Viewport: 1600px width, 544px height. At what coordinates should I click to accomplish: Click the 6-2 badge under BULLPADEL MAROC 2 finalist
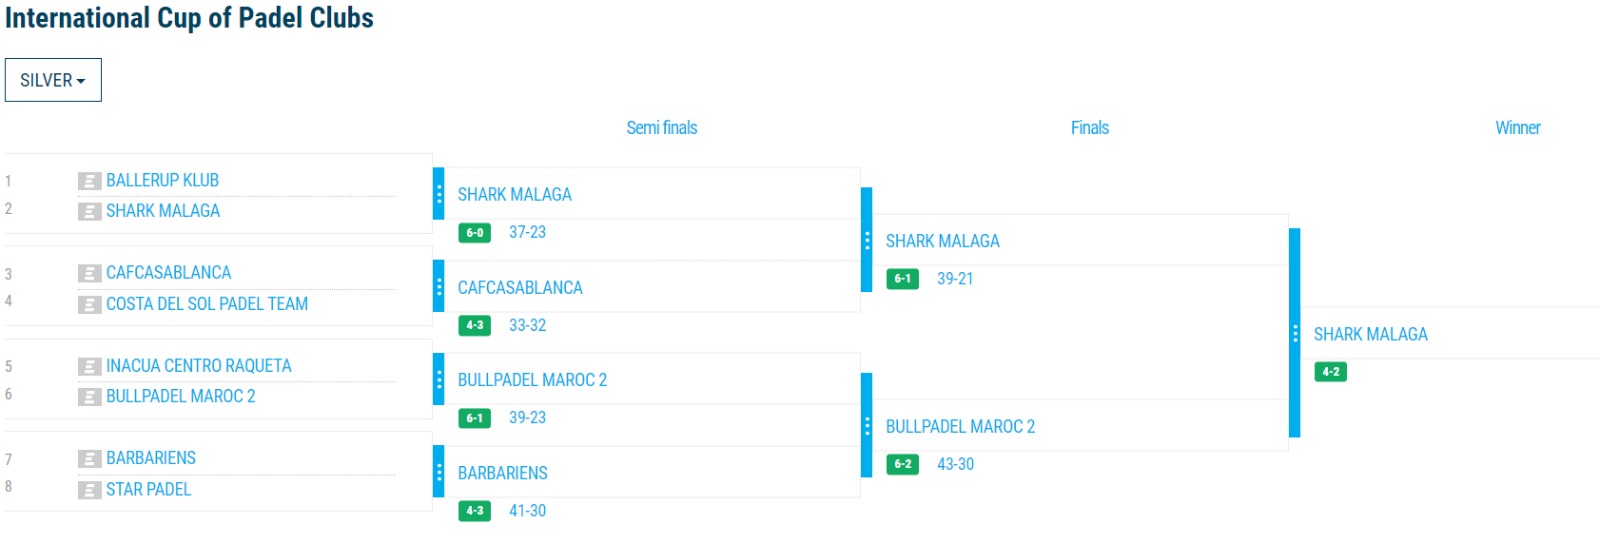[x=903, y=464]
